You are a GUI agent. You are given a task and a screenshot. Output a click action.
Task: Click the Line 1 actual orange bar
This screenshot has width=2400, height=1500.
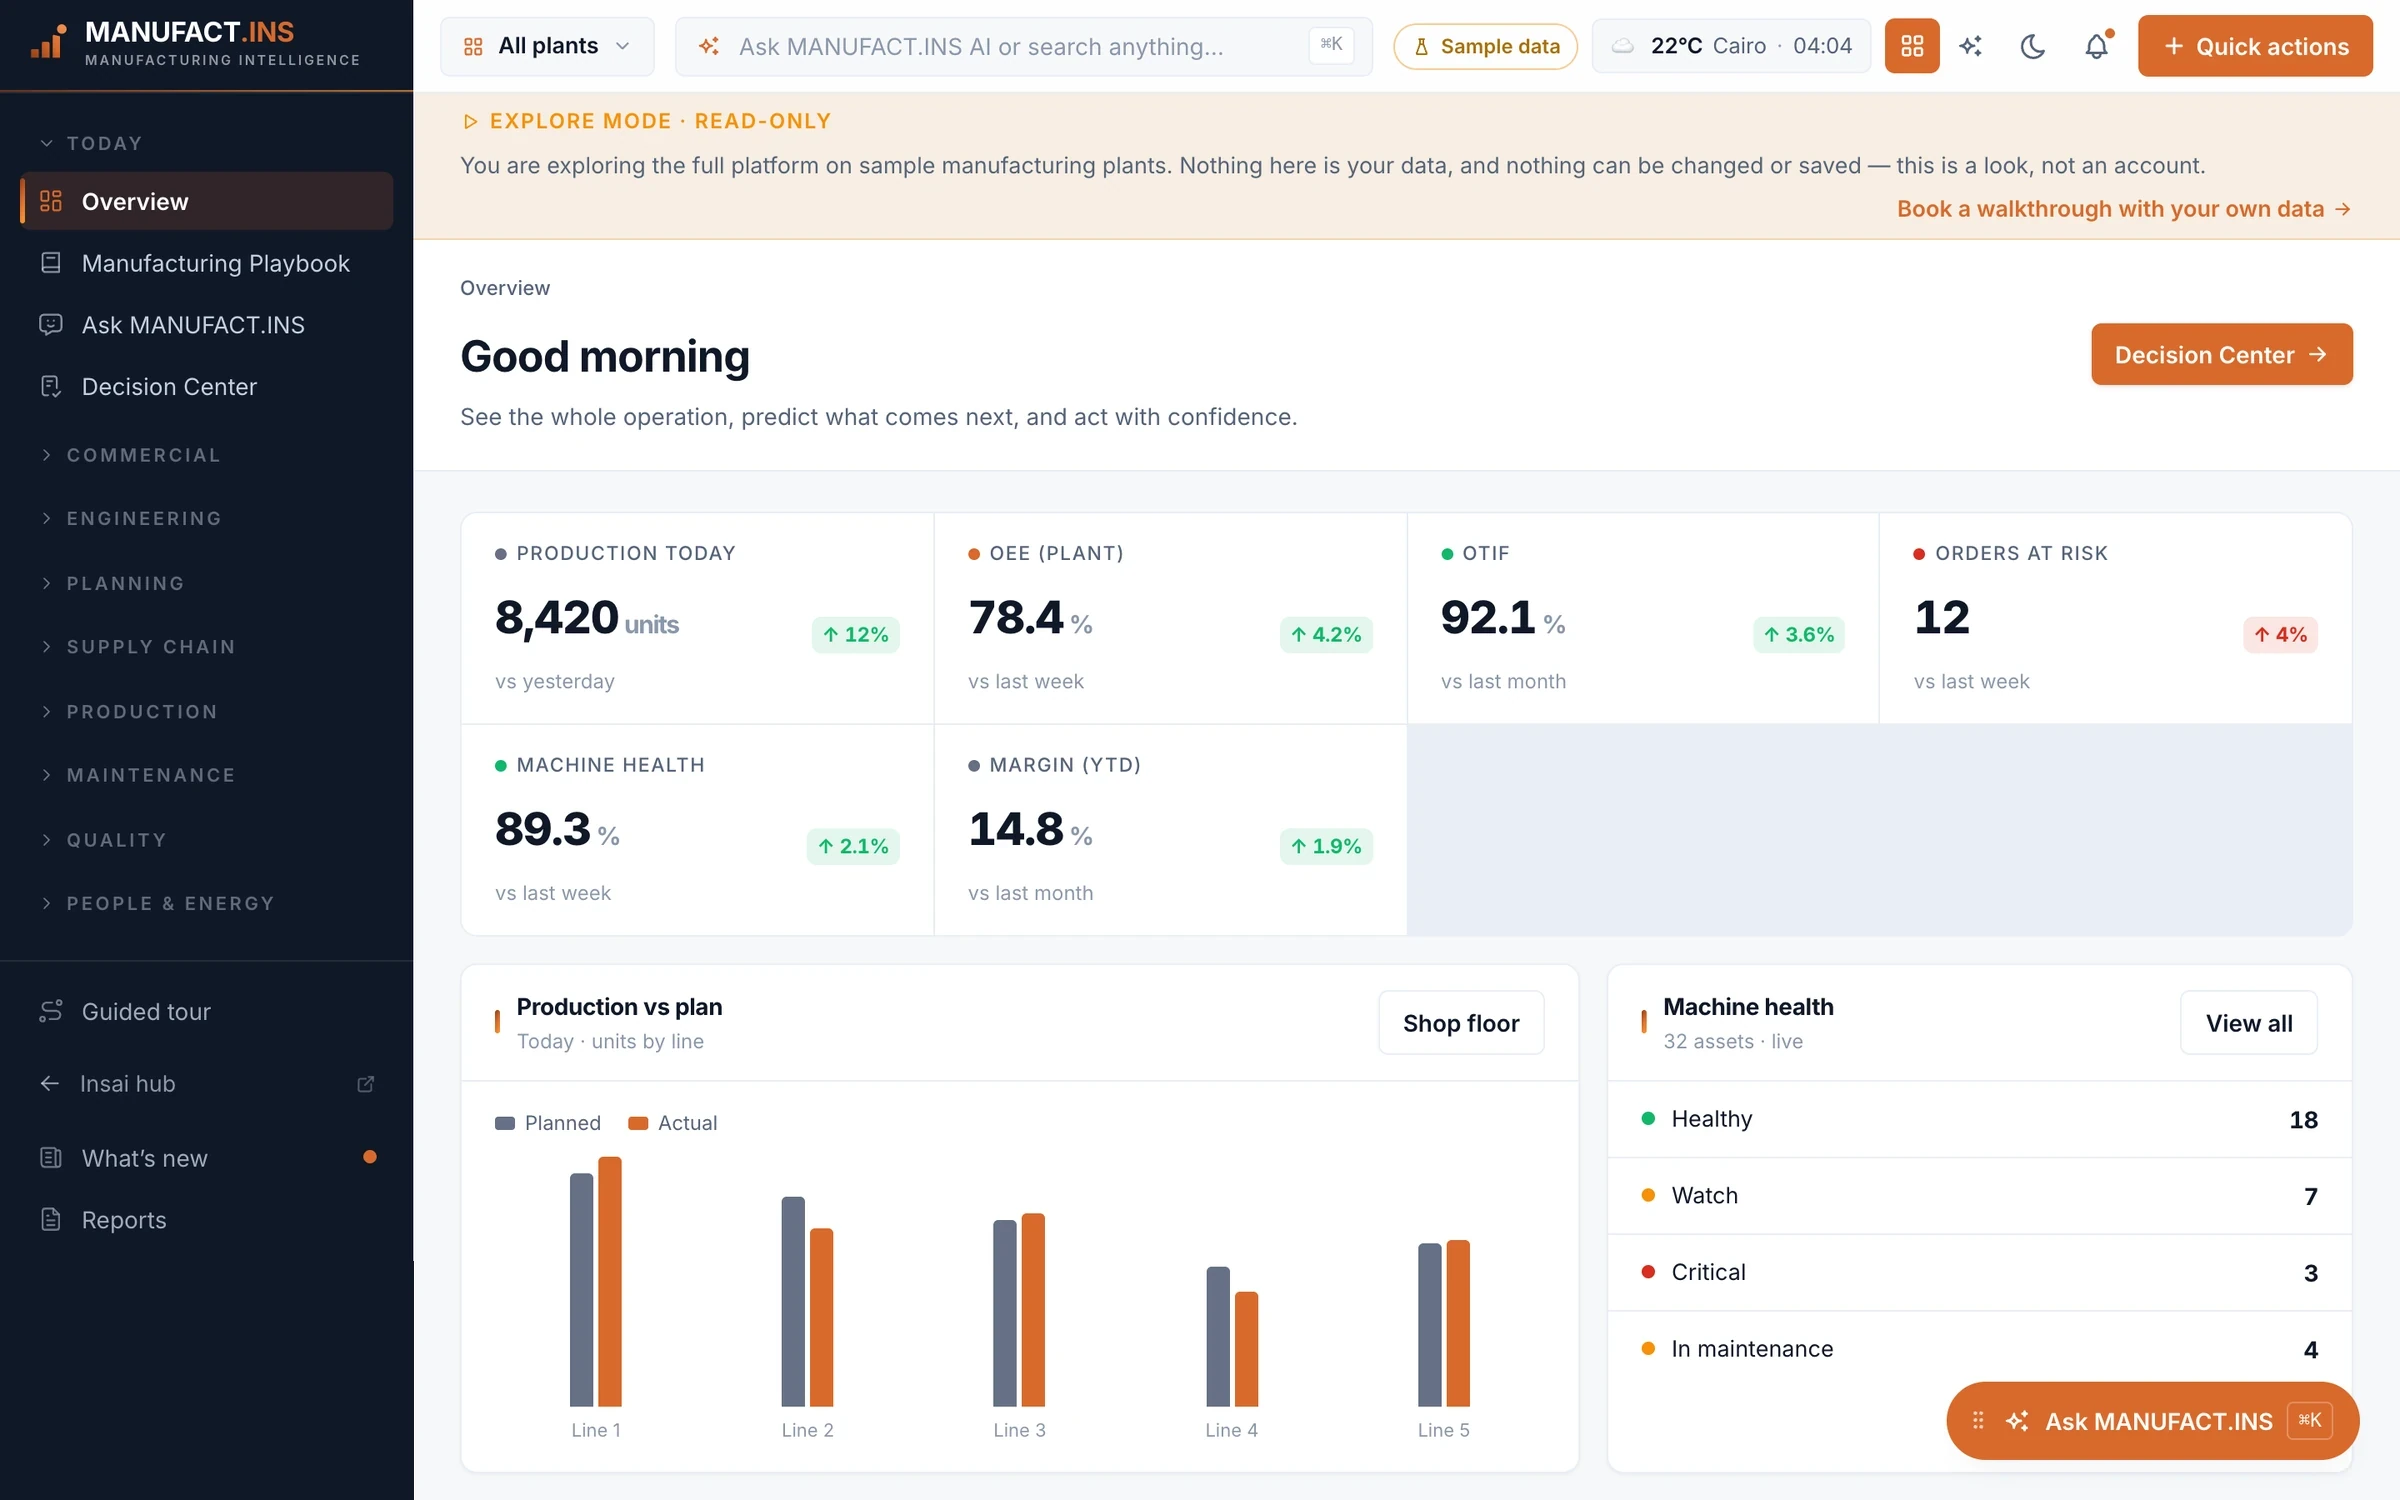(x=609, y=1281)
